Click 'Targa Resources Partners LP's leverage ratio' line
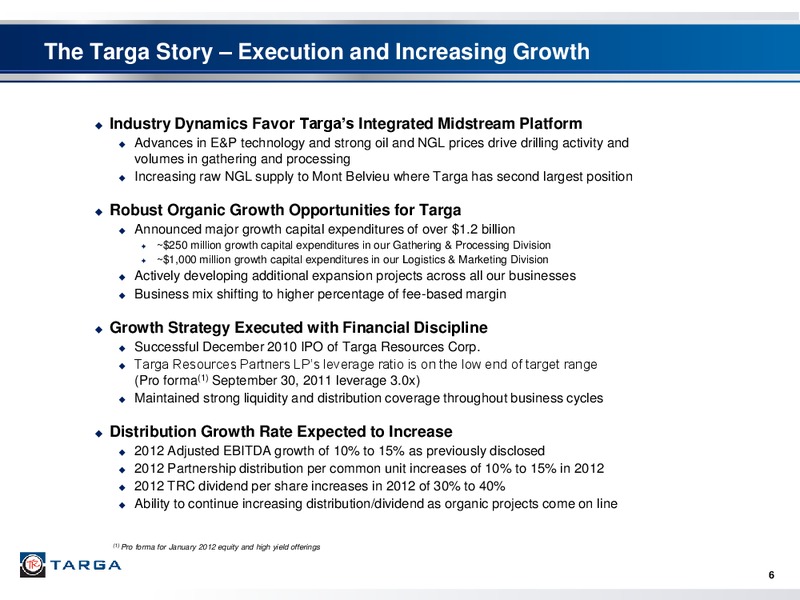Image resolution: width=800 pixels, height=600 pixels. 365,364
